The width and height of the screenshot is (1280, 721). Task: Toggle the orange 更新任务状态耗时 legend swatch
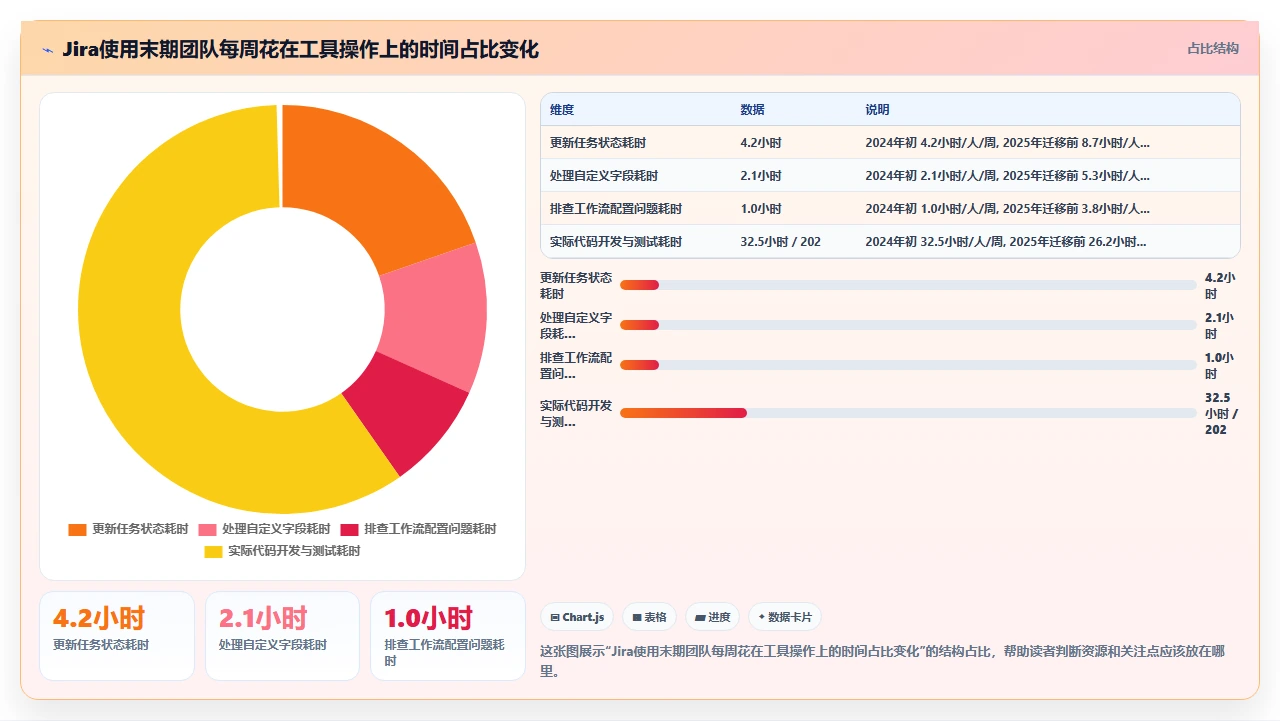pyautogui.click(x=77, y=529)
